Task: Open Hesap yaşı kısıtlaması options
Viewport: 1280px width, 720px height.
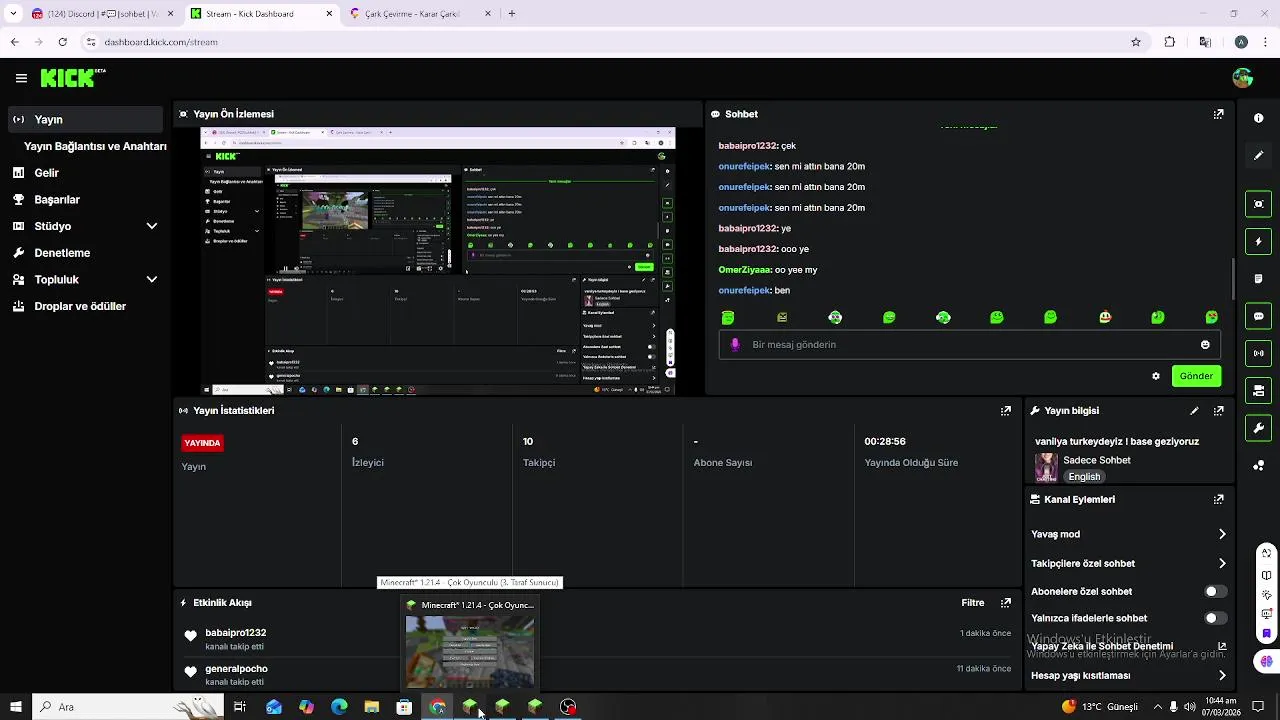Action: coord(1129,675)
